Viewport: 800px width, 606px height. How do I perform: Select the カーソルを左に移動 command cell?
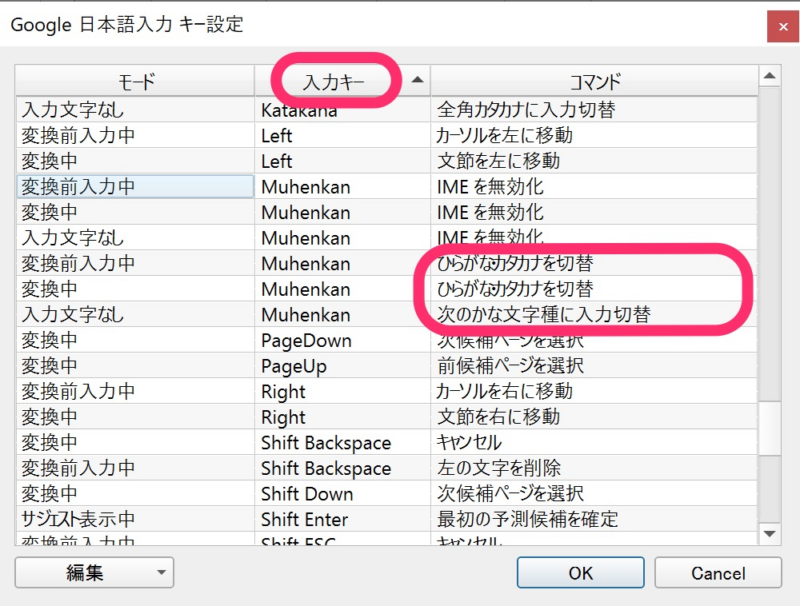point(594,135)
